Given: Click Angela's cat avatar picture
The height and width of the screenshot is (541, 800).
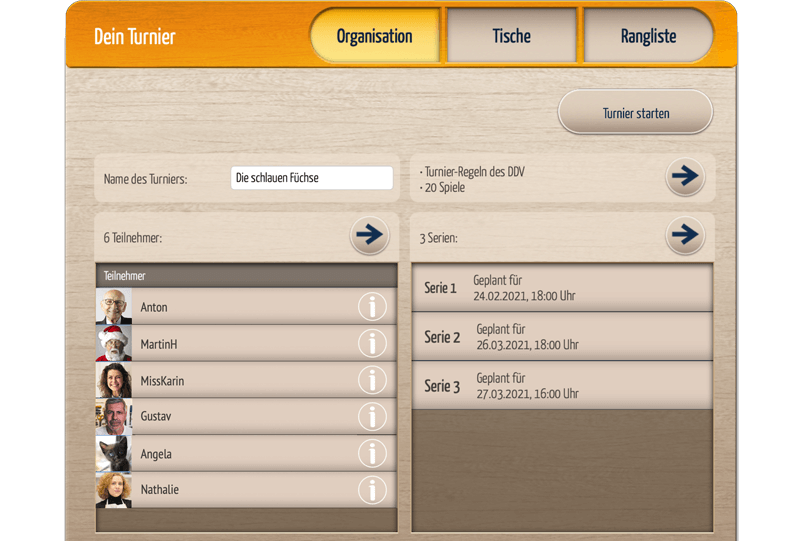Looking at the screenshot, I should pyautogui.click(x=114, y=453).
